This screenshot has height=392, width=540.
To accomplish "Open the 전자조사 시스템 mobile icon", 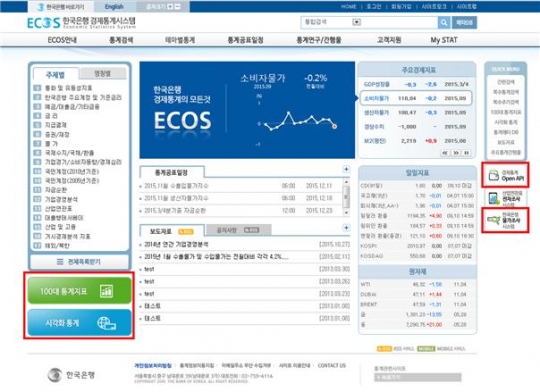I will coord(505,198).
